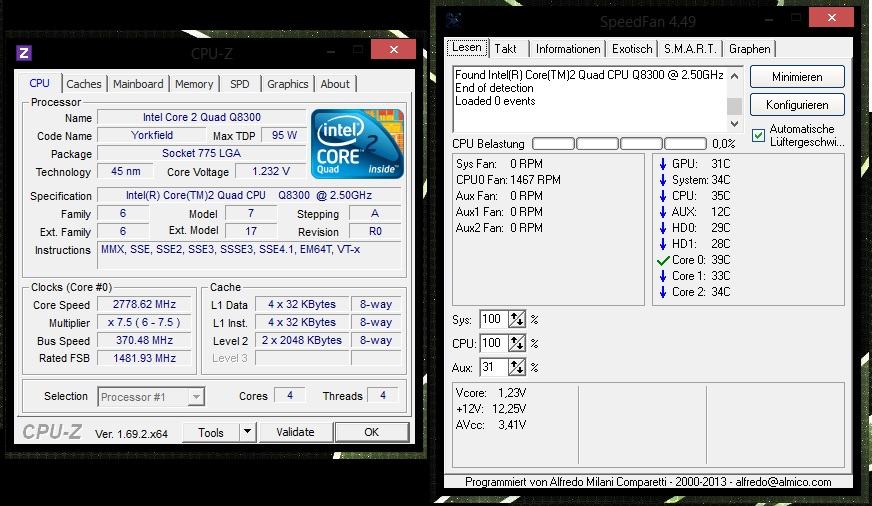Open the Tools dropdown arrow in CPU-Z
The height and width of the screenshot is (506, 872).
(x=247, y=432)
